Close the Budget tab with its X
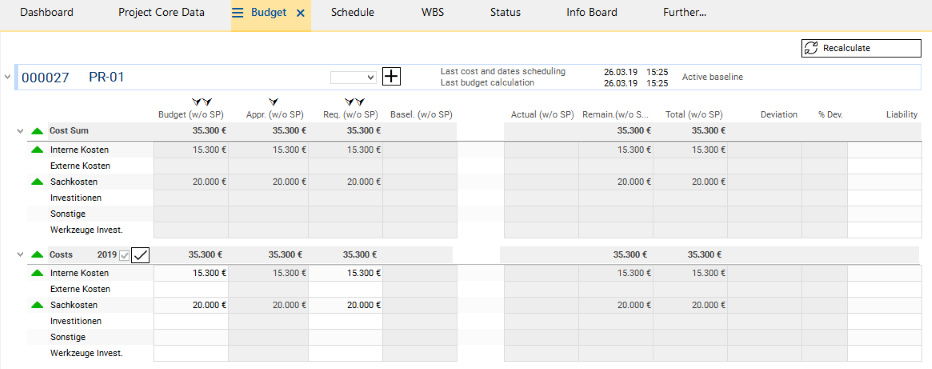This screenshot has height=369, width=932. 300,12
